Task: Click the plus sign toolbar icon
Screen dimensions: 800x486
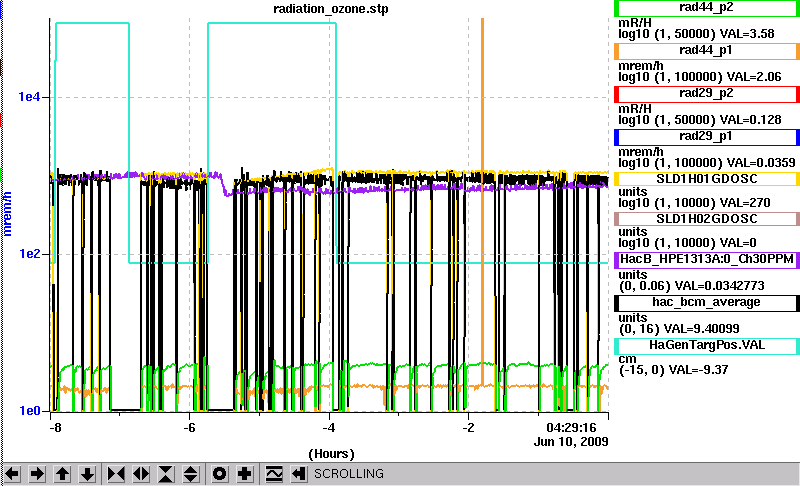Action: [245, 474]
